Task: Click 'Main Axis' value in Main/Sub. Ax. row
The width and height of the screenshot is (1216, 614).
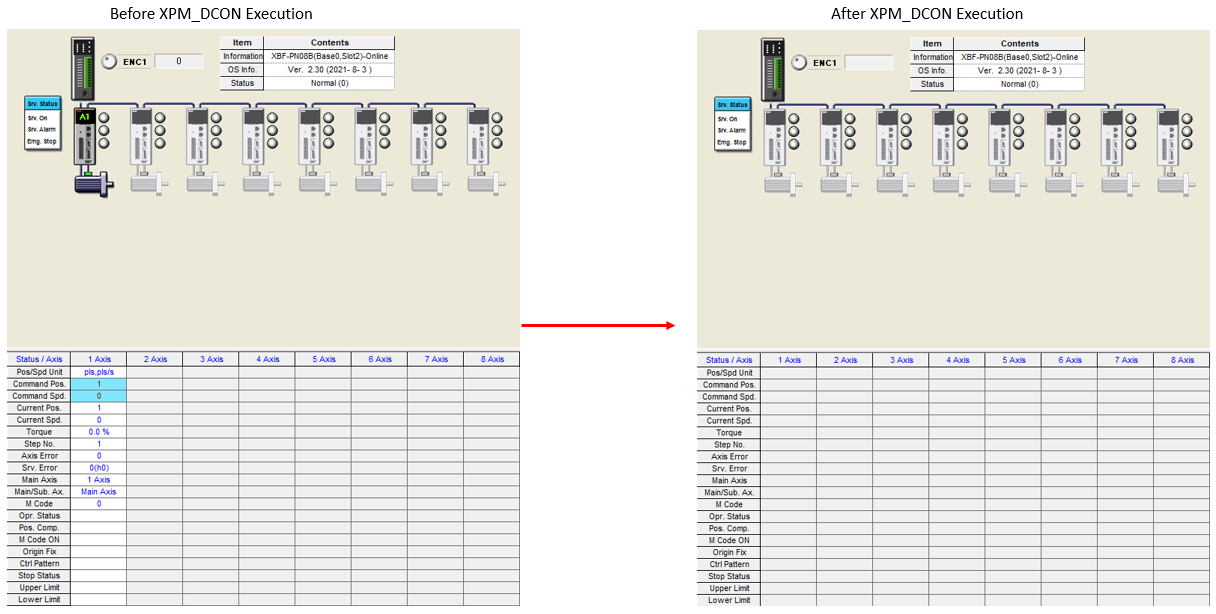Action: (x=99, y=492)
